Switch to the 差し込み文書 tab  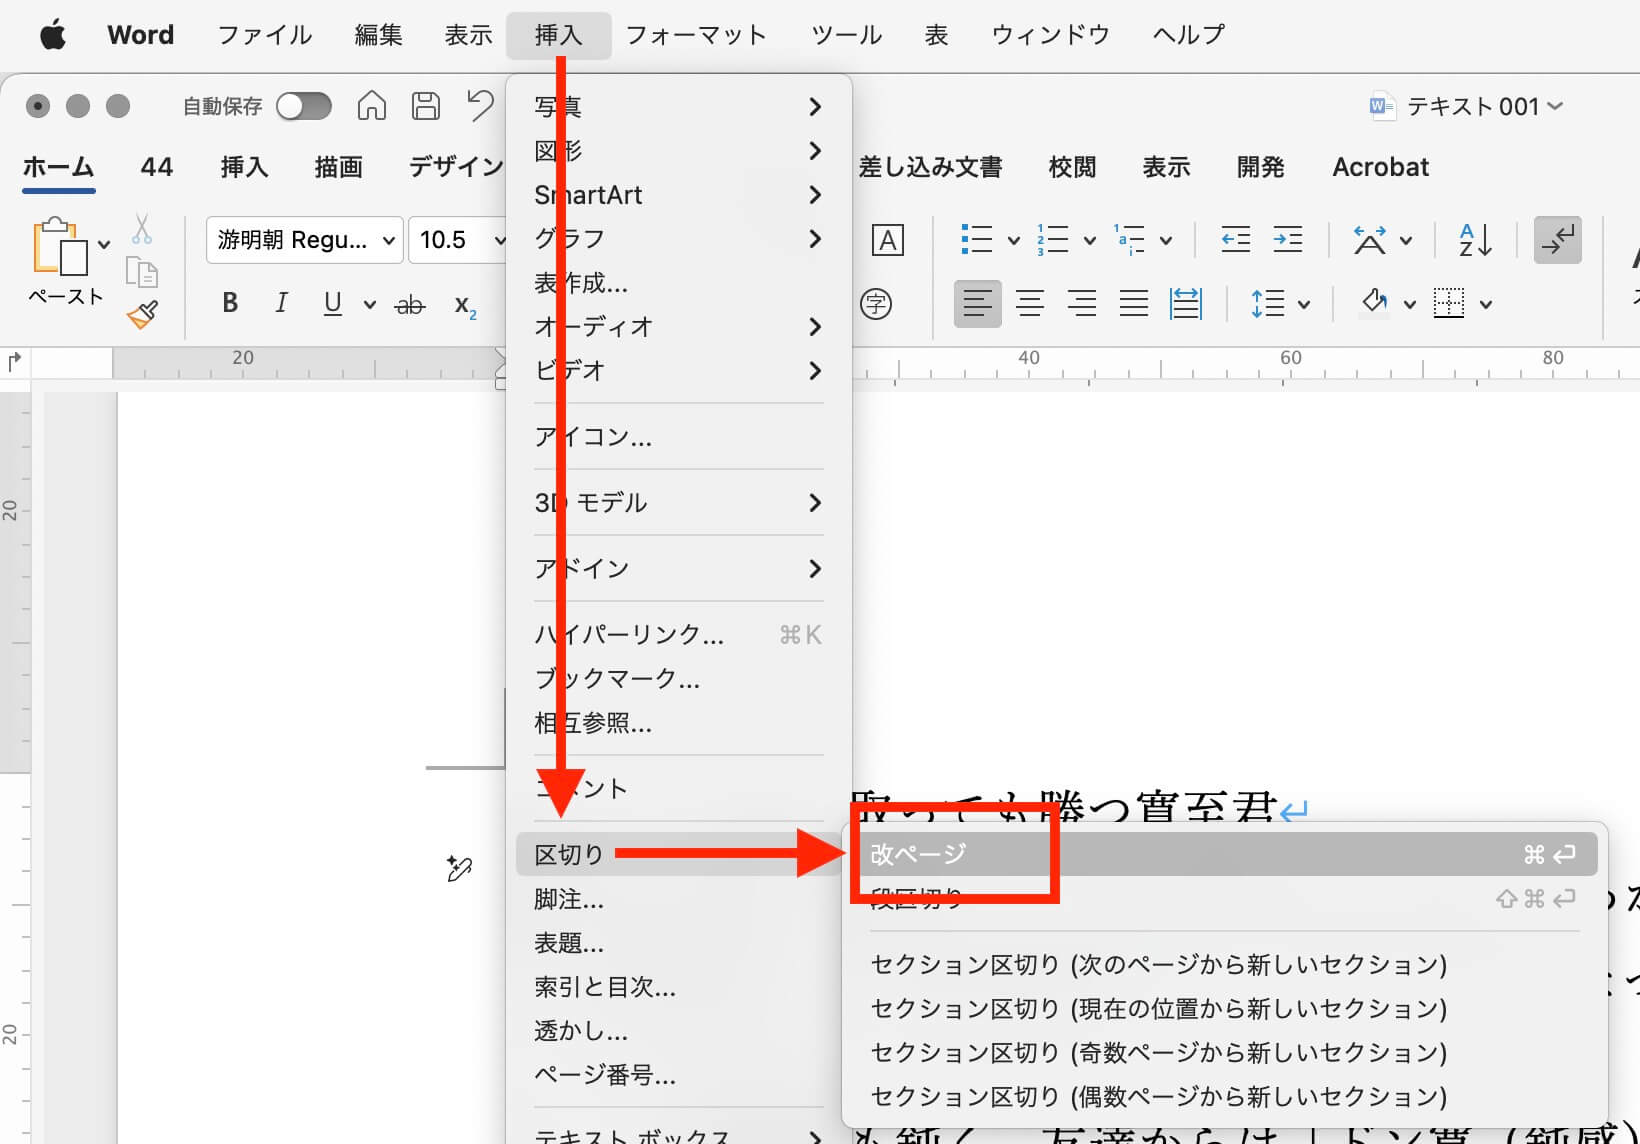(931, 167)
